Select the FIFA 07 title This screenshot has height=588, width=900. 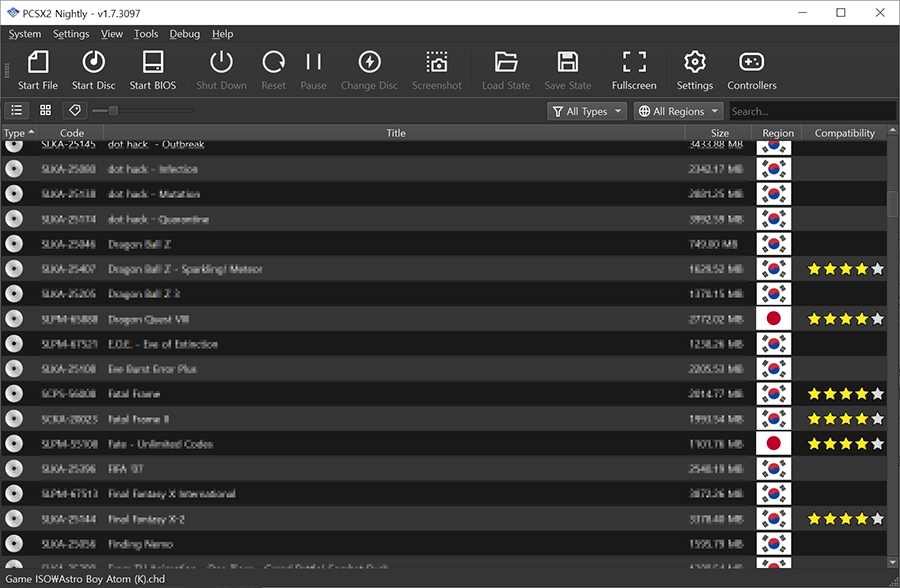[126, 469]
